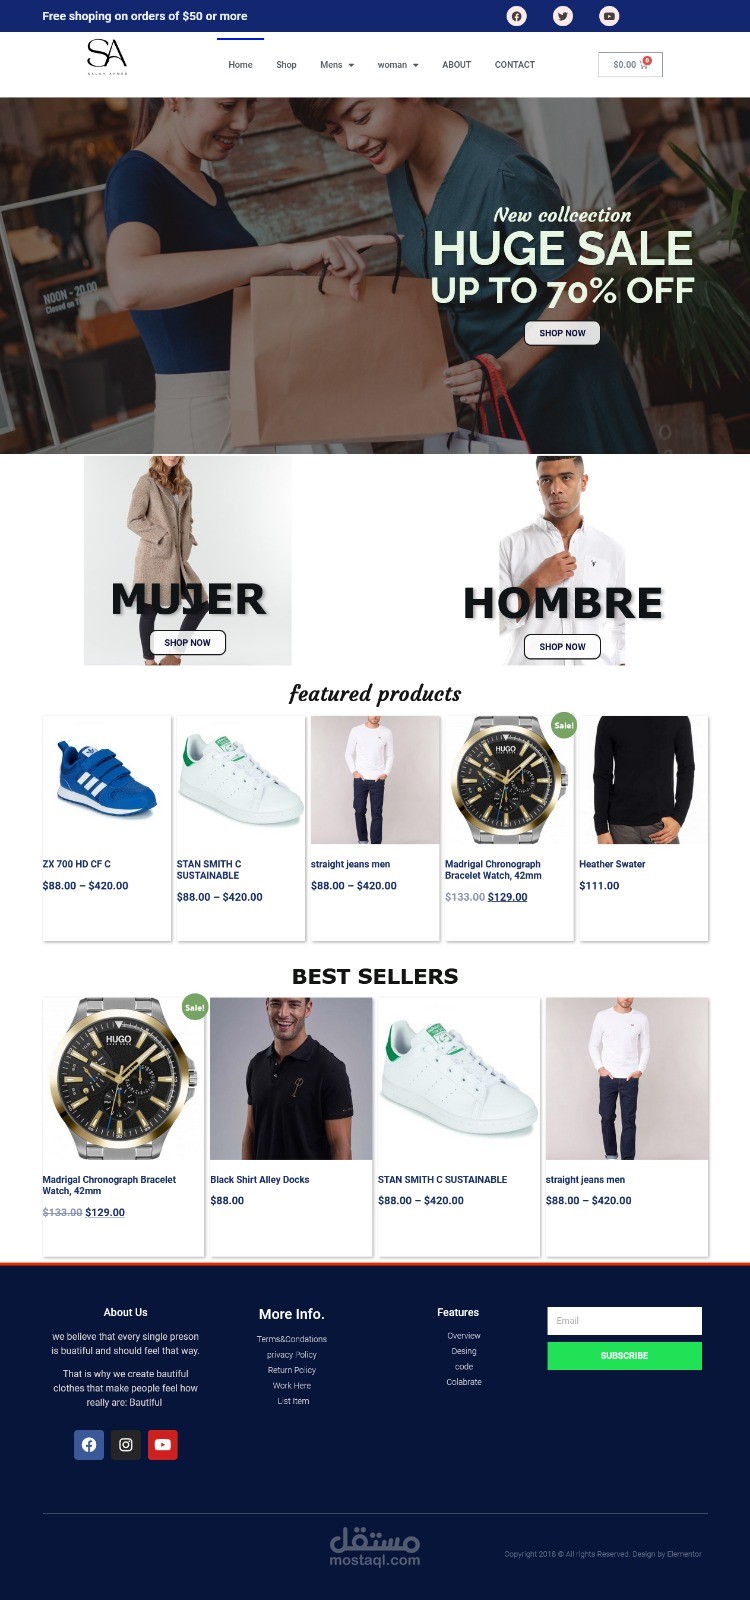Open the ABOUT menu item
Screen dimensions: 750x1600
tap(456, 65)
